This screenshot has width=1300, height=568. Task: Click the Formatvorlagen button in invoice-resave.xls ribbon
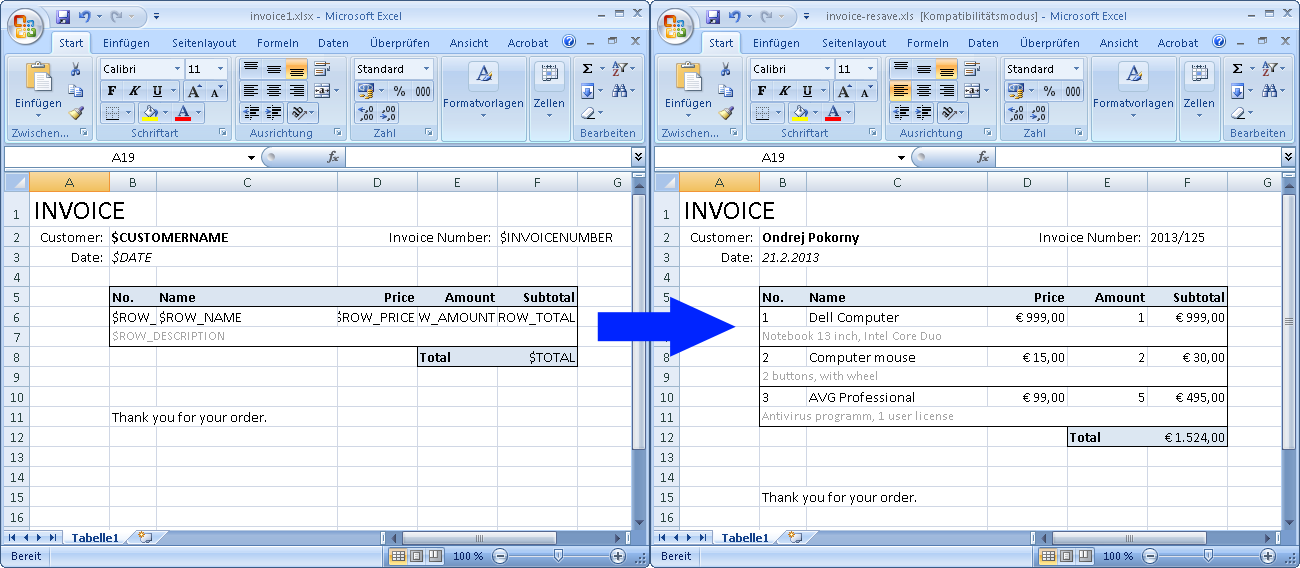(x=1133, y=88)
